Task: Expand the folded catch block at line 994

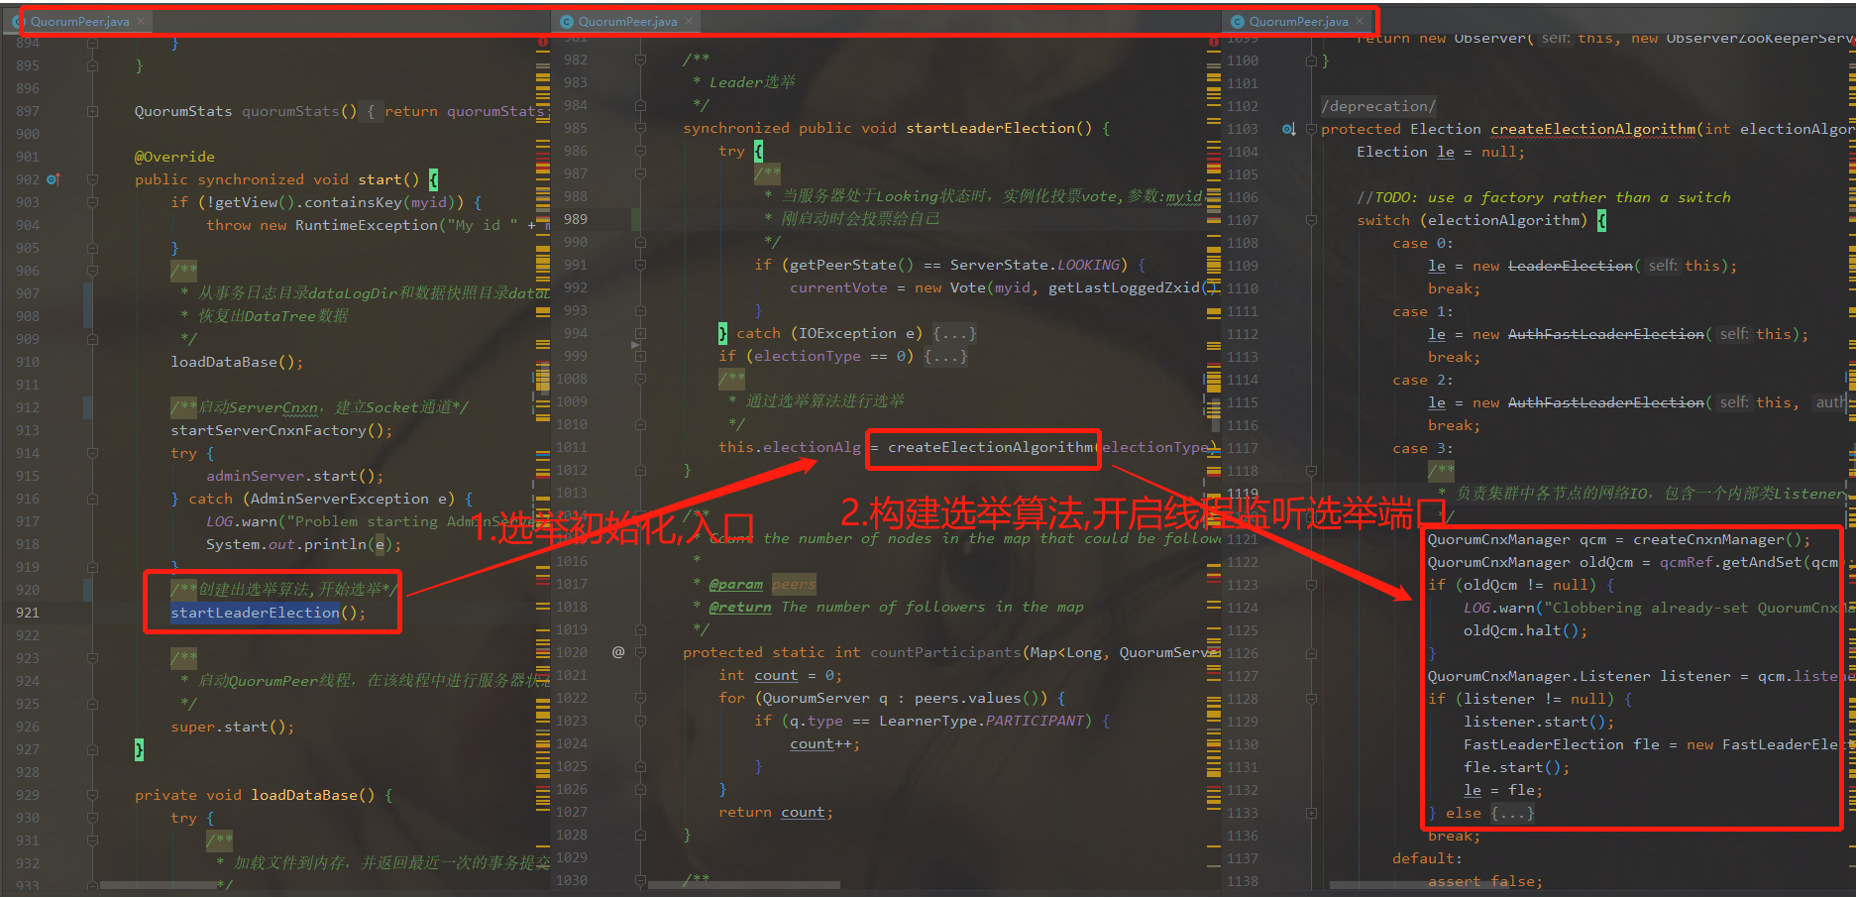Action: [x=640, y=334]
